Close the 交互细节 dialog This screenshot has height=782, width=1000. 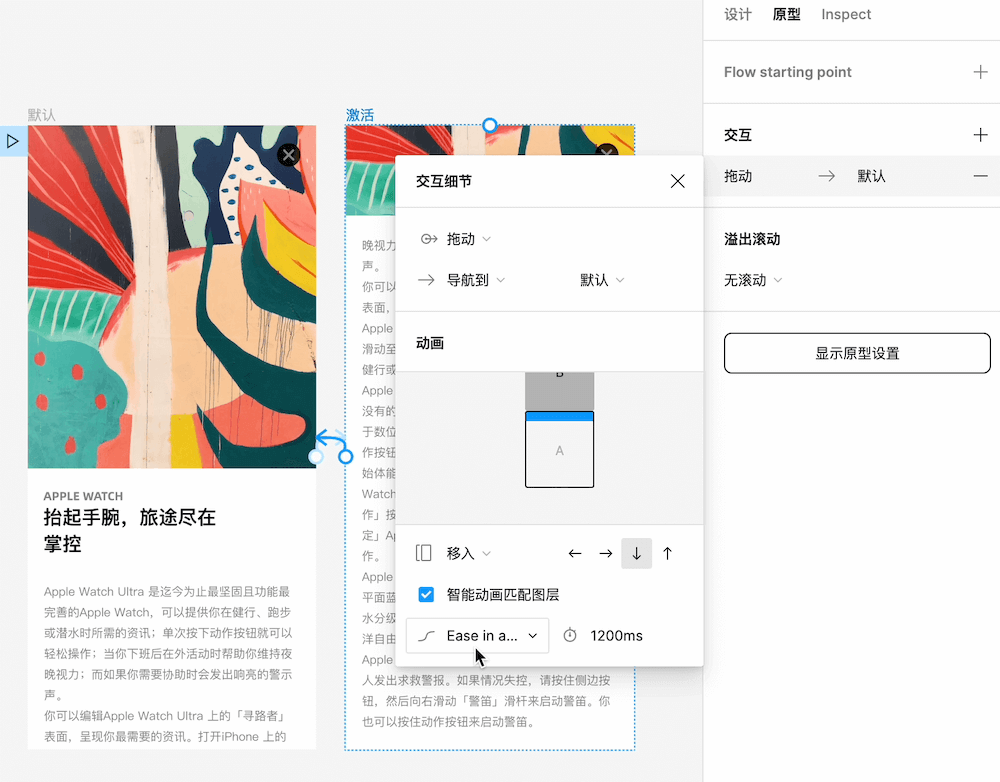click(x=677, y=181)
